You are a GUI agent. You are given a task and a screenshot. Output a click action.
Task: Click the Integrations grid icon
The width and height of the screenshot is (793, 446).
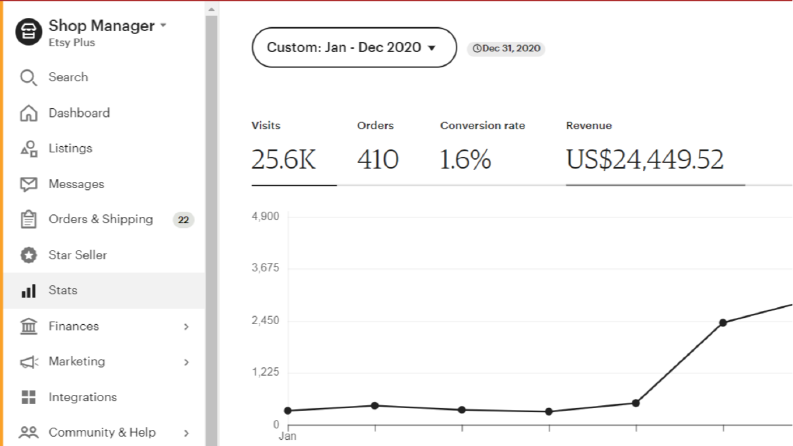[x=28, y=397]
